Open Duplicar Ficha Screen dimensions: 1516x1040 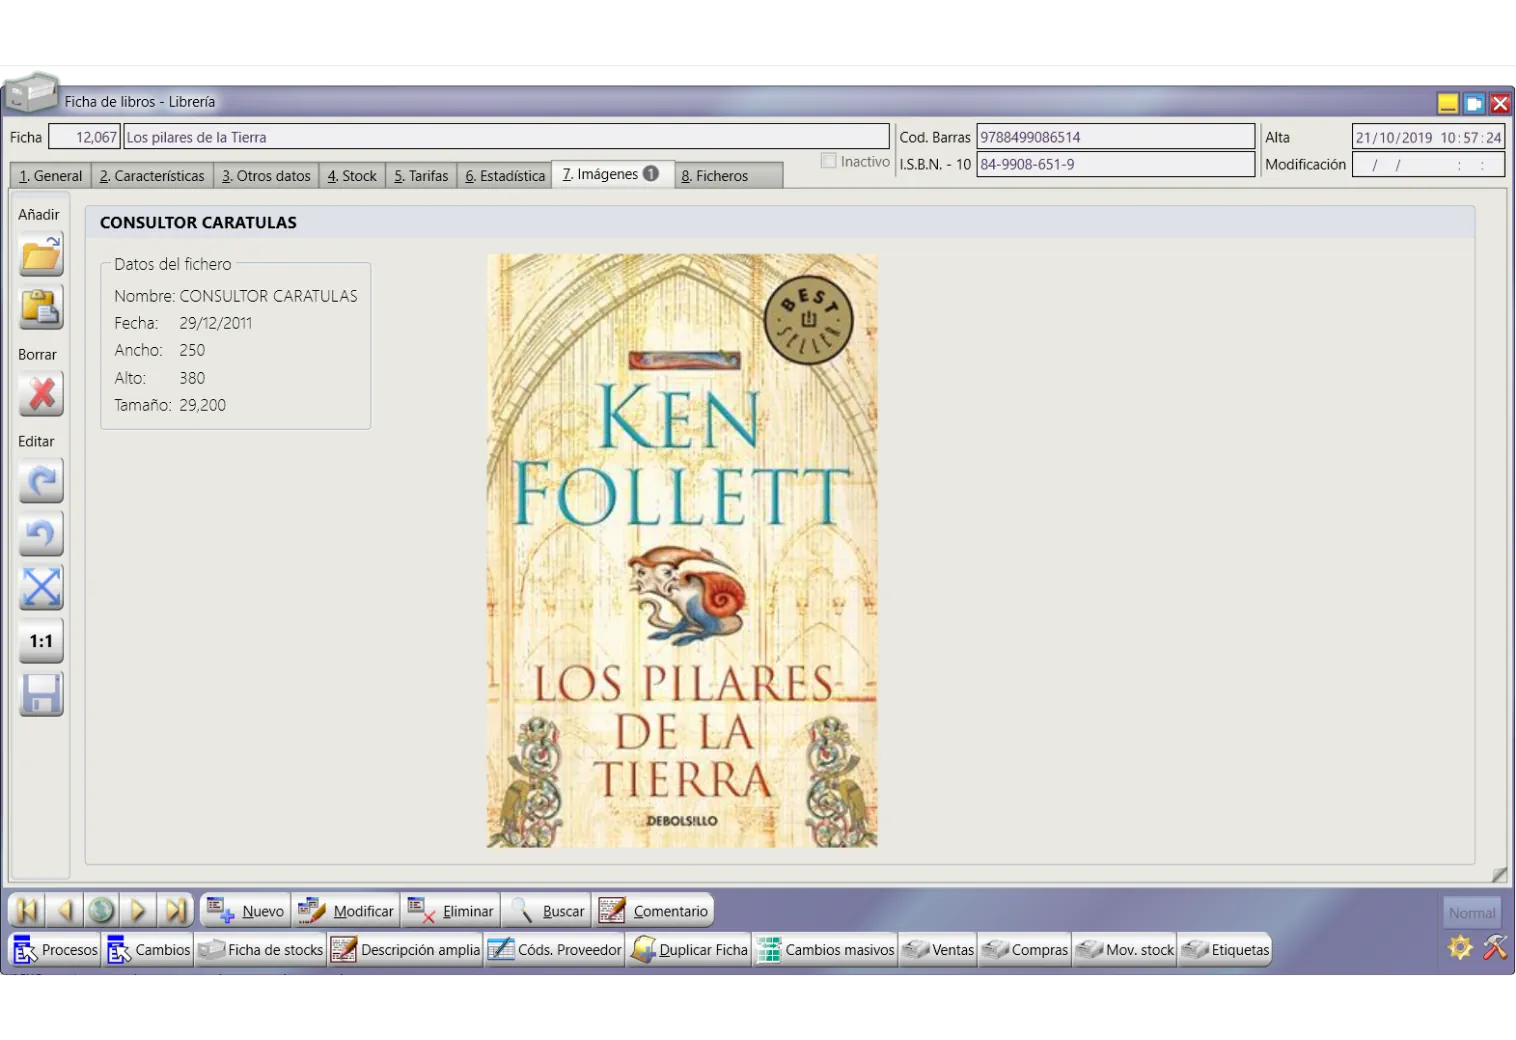pyautogui.click(x=690, y=950)
